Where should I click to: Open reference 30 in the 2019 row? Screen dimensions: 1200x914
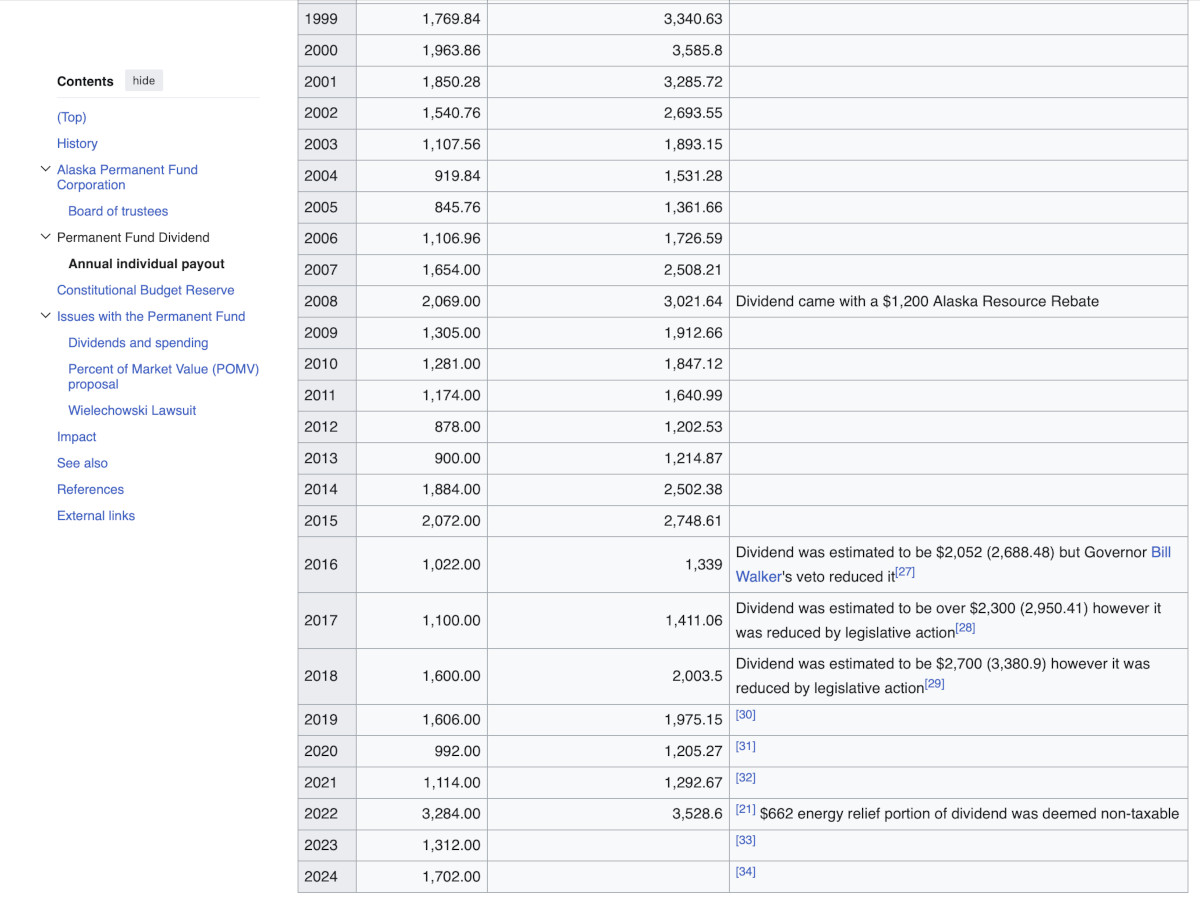pos(746,715)
